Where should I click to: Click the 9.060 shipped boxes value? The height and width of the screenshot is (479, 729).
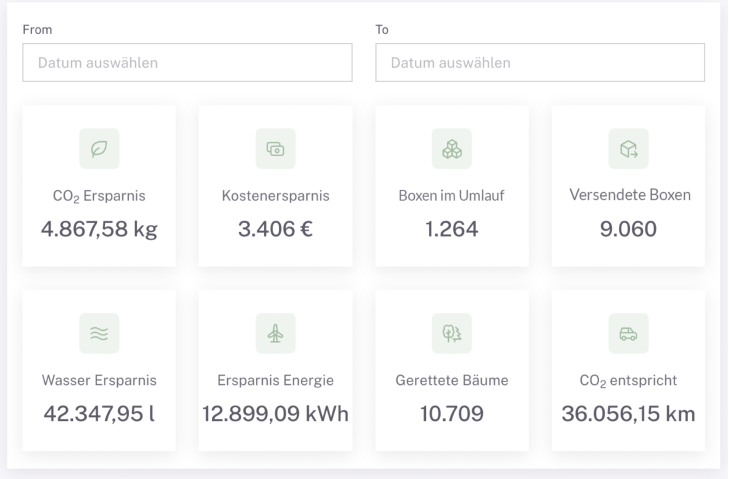click(x=629, y=229)
